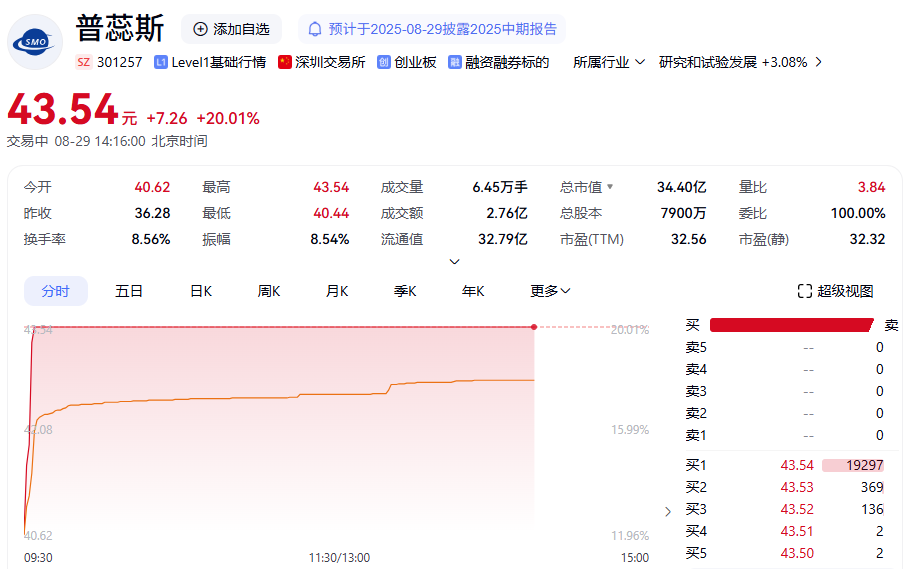This screenshot has height=569, width=909.
Task: Click the latest price dot on chart
Action: pyautogui.click(x=534, y=327)
